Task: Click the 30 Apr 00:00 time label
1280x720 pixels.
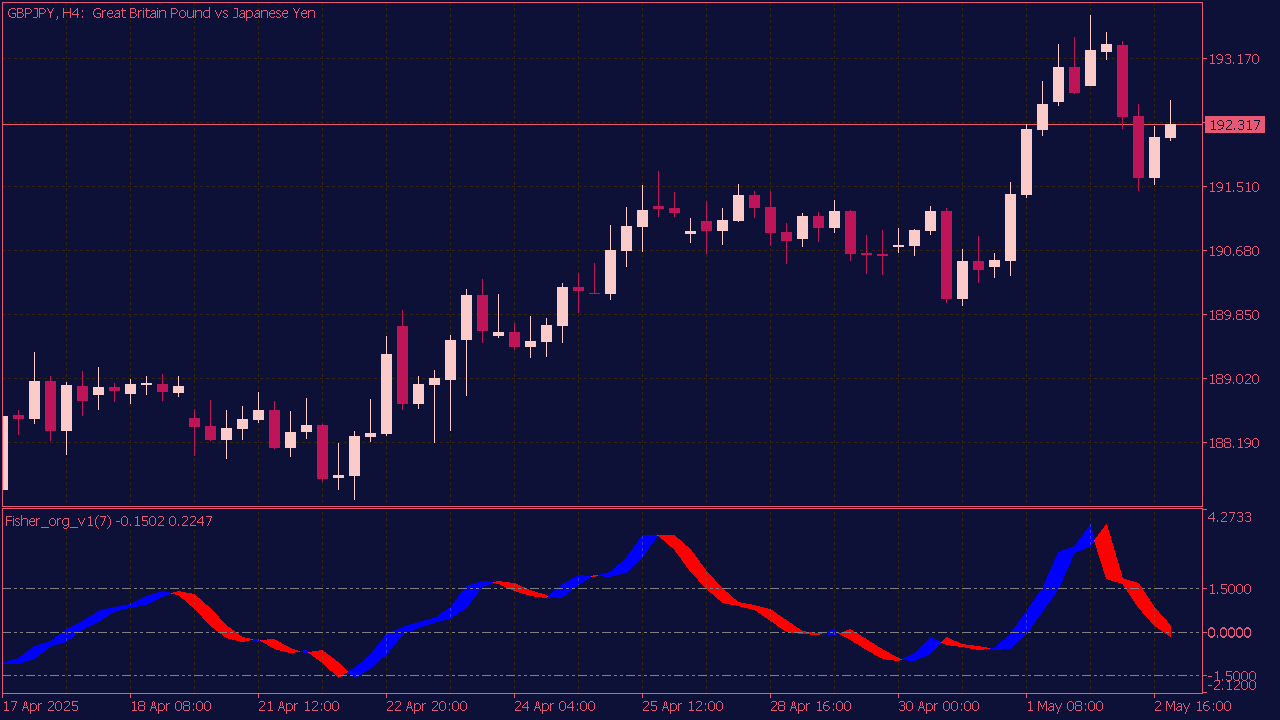Action: pos(939,706)
